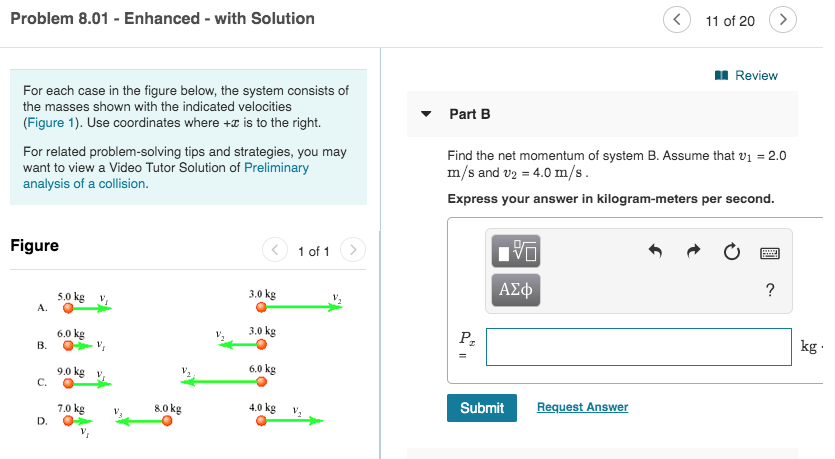The width and height of the screenshot is (835, 459).
Task: Open the Review link
Action: [x=756, y=76]
